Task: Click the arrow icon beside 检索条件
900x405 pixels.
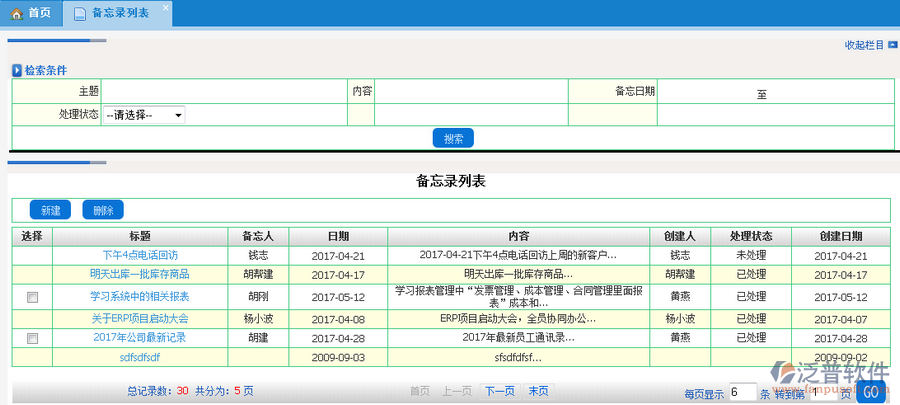Action: pos(17,70)
